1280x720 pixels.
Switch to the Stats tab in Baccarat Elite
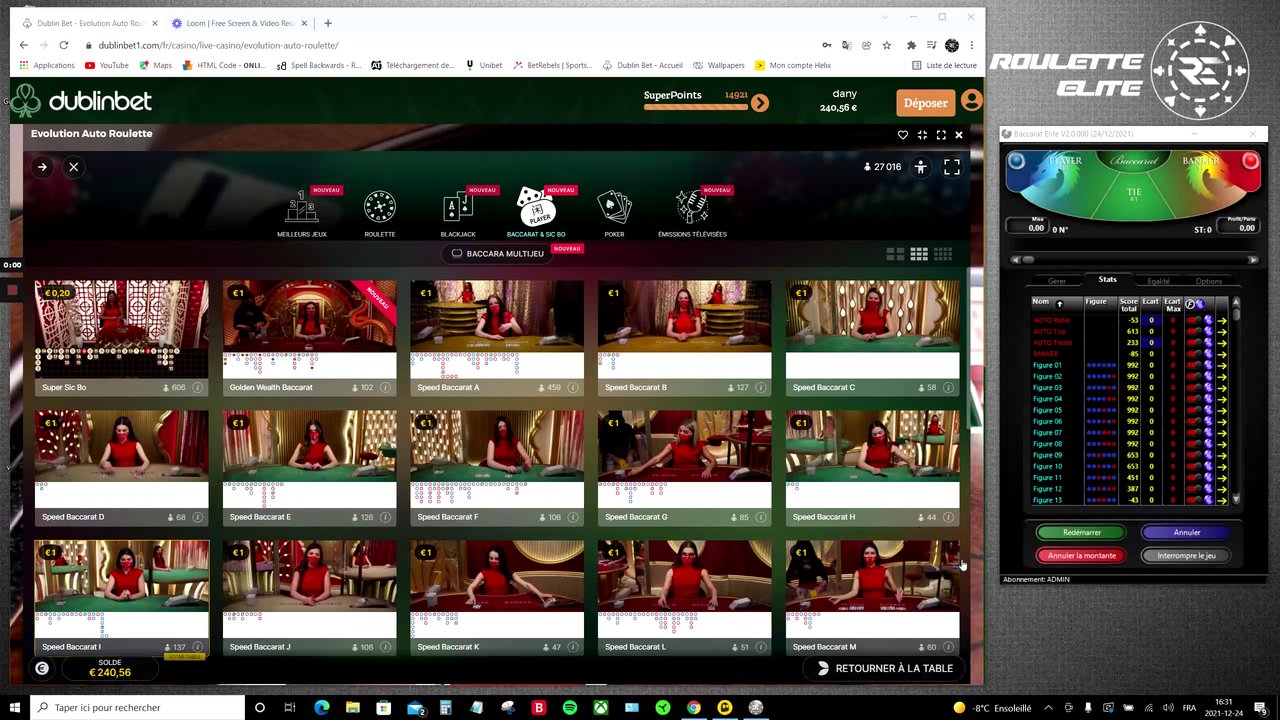click(x=1107, y=280)
